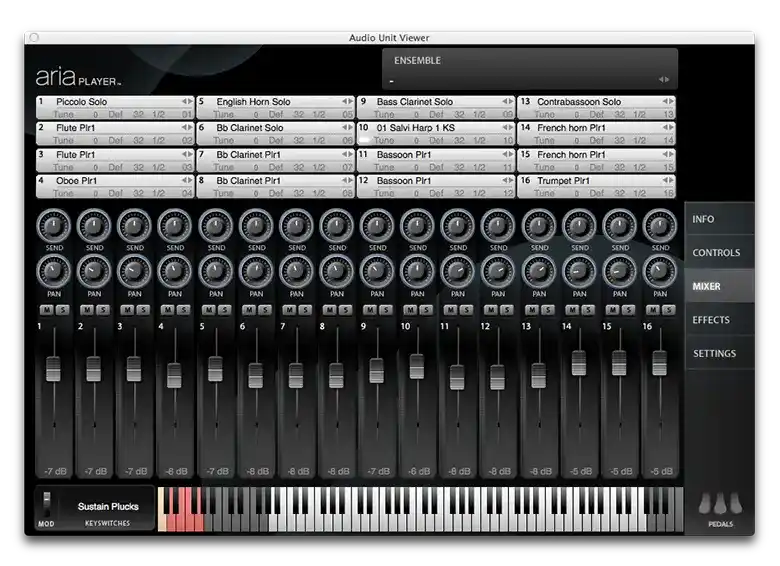The image size is (780, 566).
Task: Click the Ensemble display panel
Action: pyautogui.click(x=530, y=69)
